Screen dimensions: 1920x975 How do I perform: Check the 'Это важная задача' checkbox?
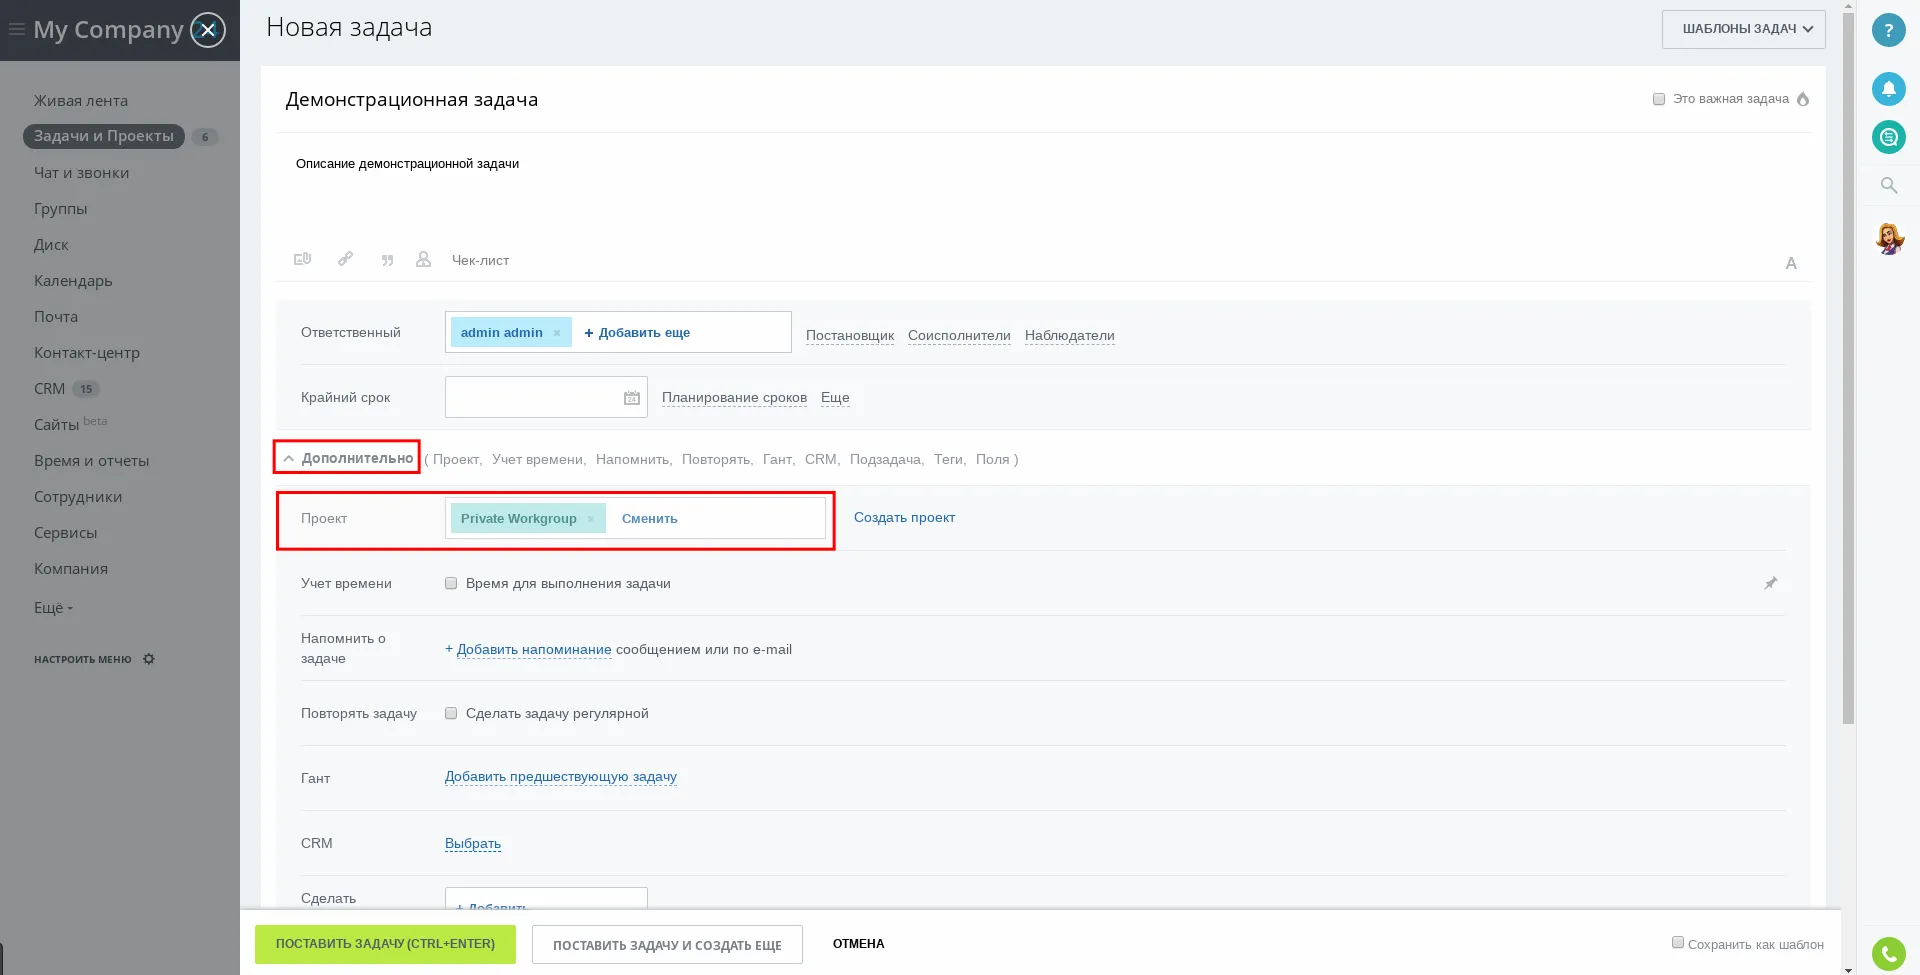click(1659, 99)
